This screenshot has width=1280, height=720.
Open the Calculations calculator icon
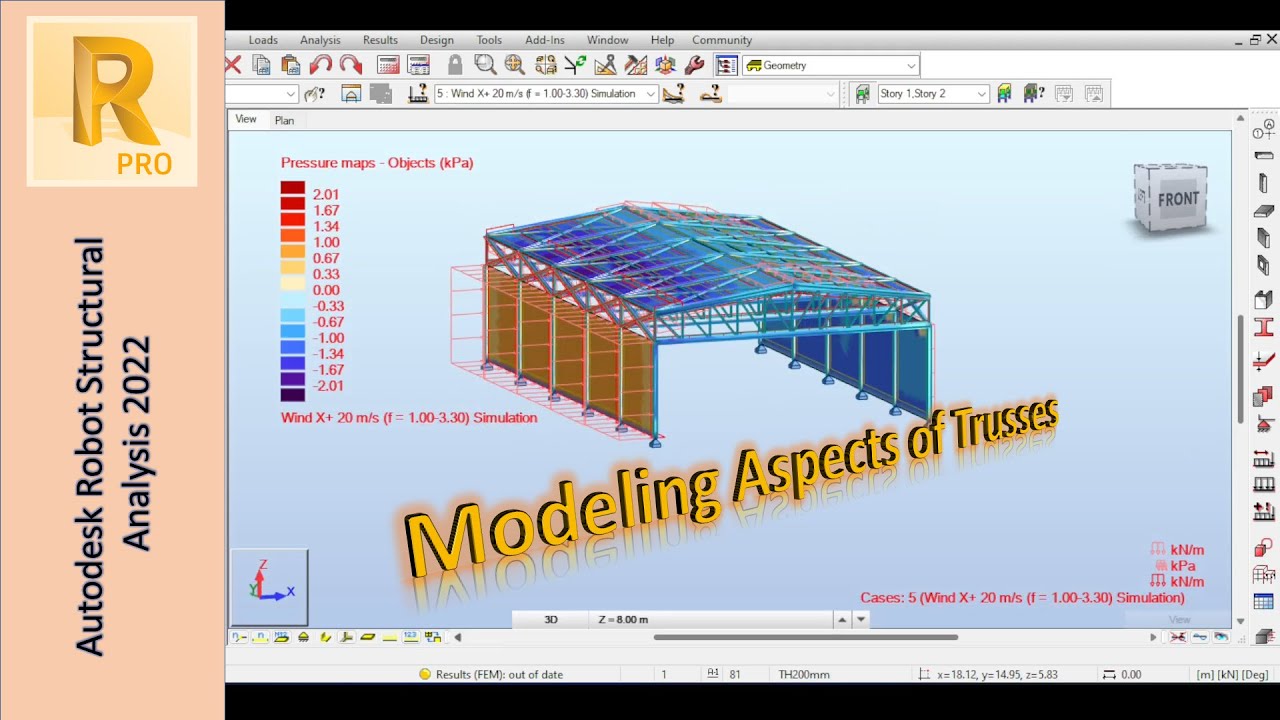(388, 65)
